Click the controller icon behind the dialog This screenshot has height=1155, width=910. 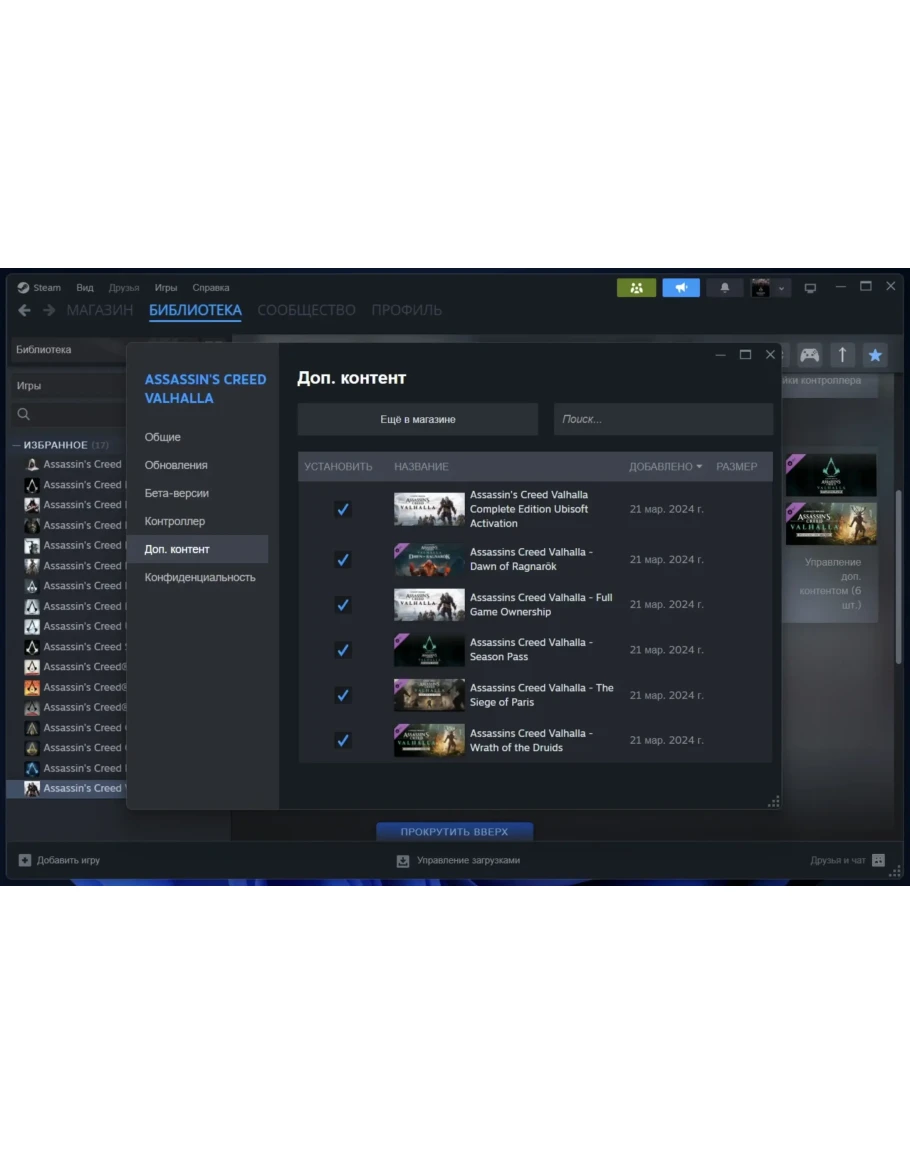(809, 355)
